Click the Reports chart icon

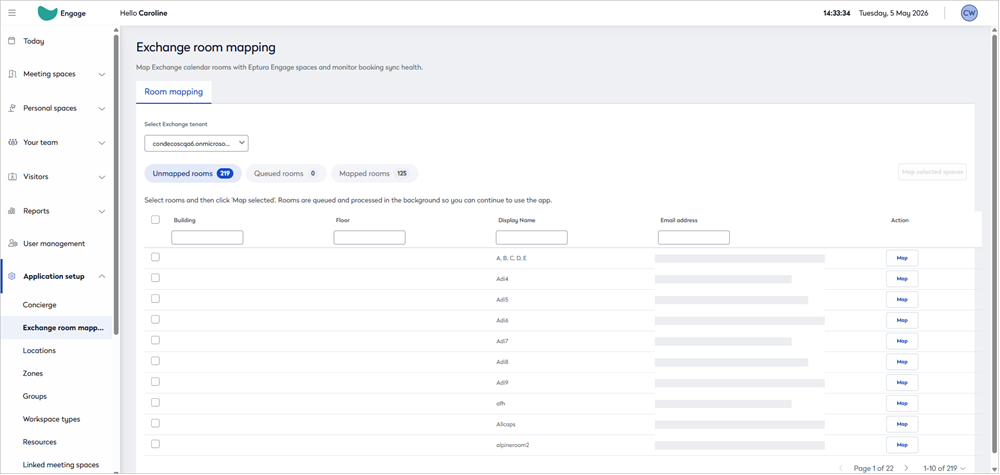(11, 210)
